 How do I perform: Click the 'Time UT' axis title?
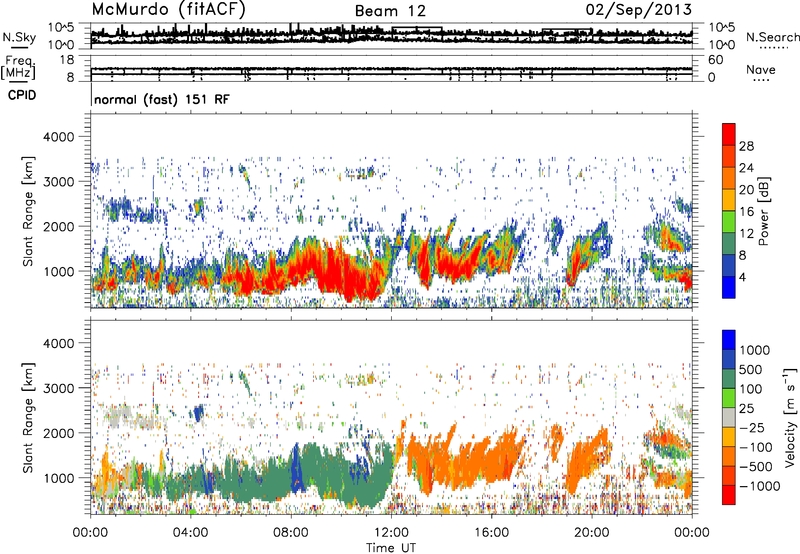tap(391, 547)
